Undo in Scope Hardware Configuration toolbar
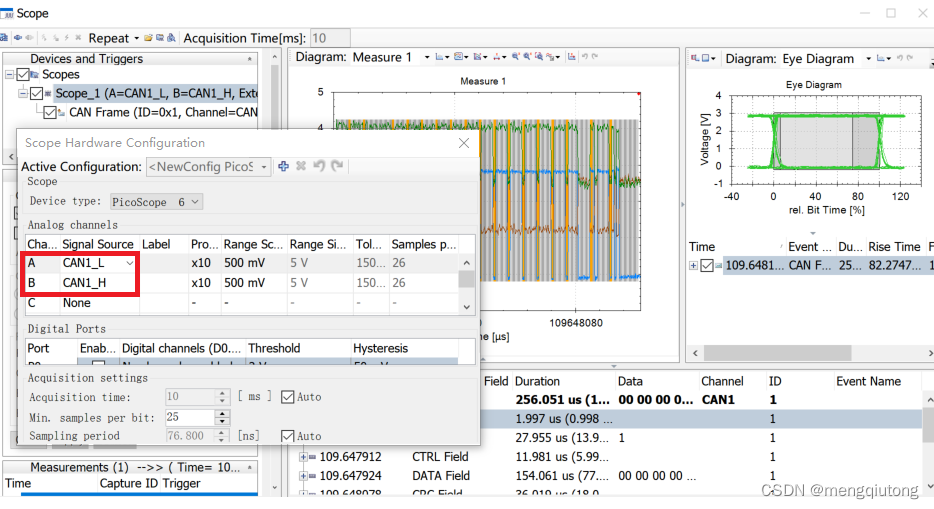This screenshot has width=934, height=509. pyautogui.click(x=319, y=165)
